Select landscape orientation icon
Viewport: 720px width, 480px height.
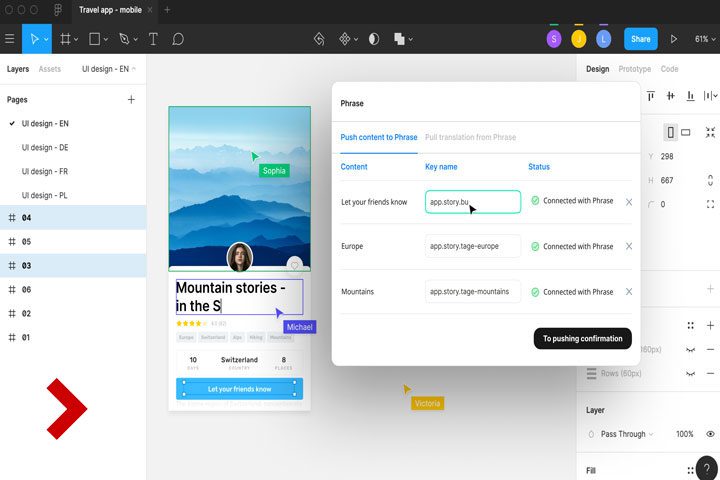point(686,132)
